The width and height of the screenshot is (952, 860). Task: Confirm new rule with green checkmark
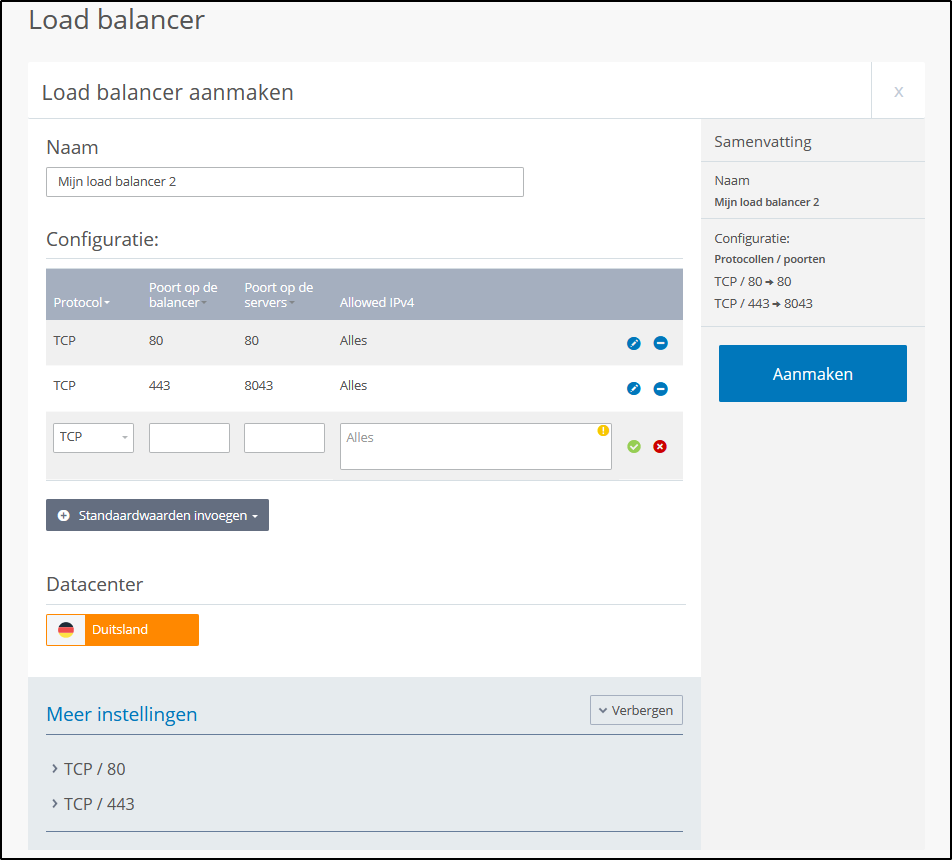tap(633, 446)
